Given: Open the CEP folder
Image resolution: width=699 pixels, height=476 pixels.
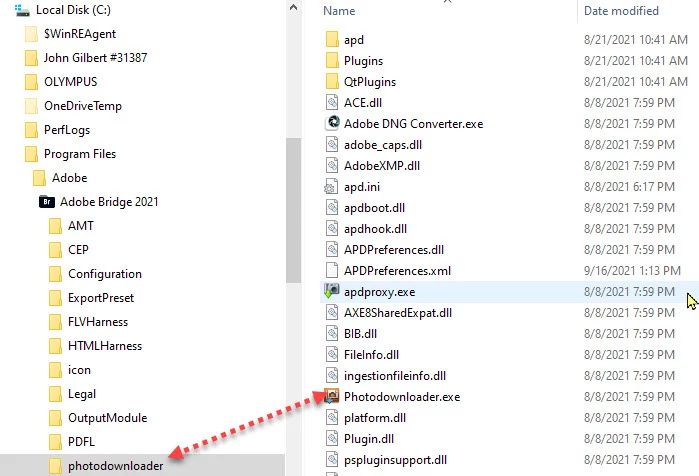Looking at the screenshot, I should coord(69,250).
